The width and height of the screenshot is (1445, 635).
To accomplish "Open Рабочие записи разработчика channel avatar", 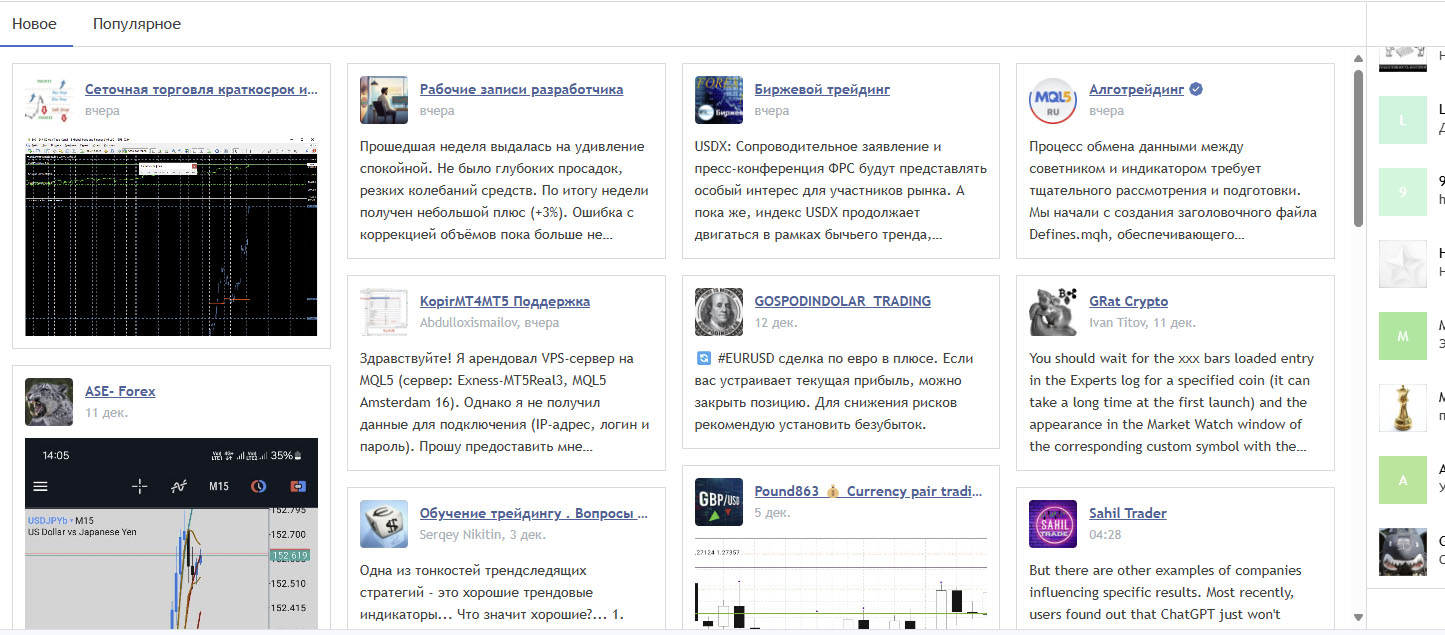I will (384, 99).
